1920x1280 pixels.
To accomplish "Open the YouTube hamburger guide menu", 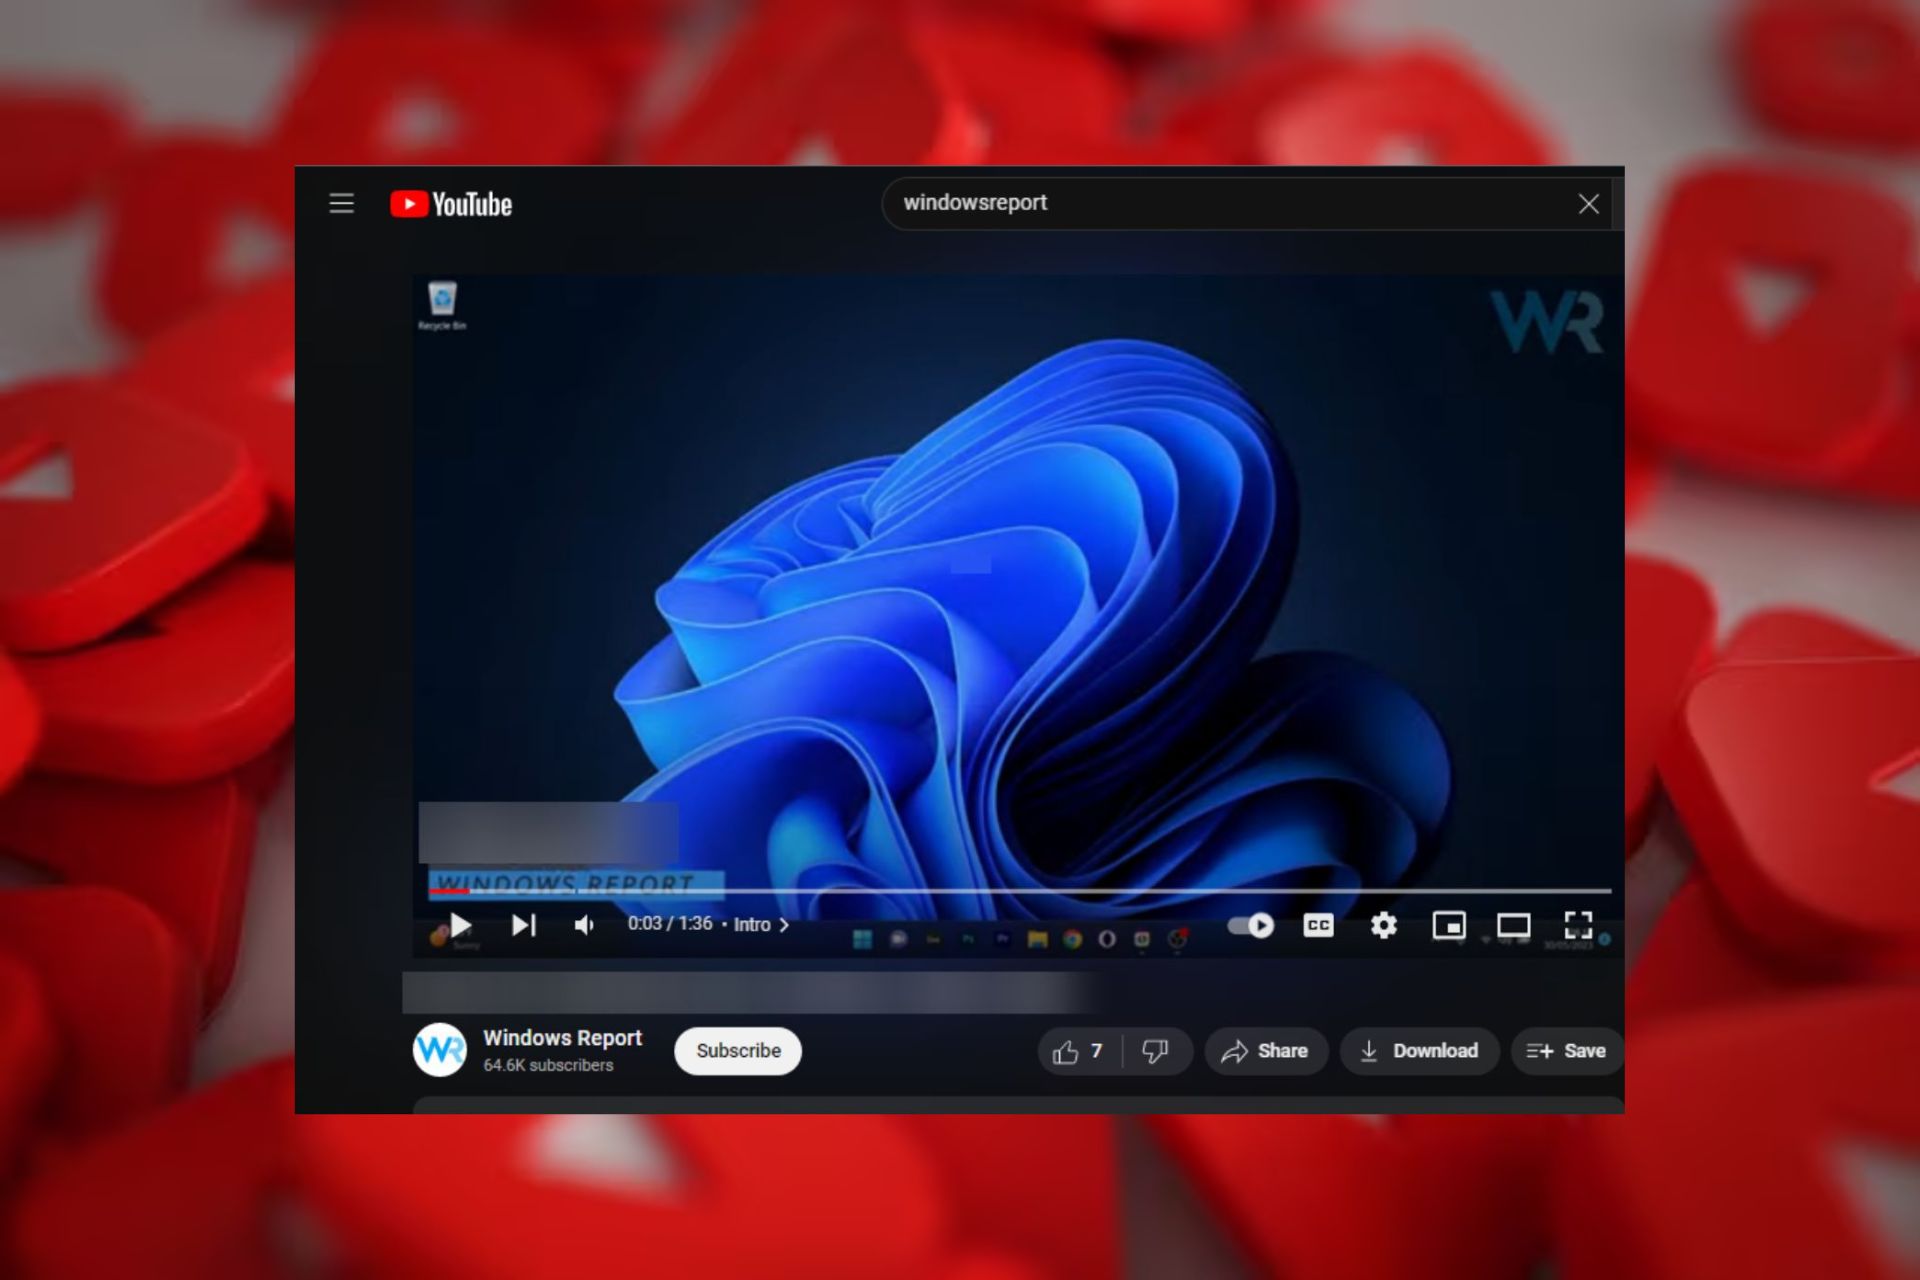I will pyautogui.click(x=341, y=204).
